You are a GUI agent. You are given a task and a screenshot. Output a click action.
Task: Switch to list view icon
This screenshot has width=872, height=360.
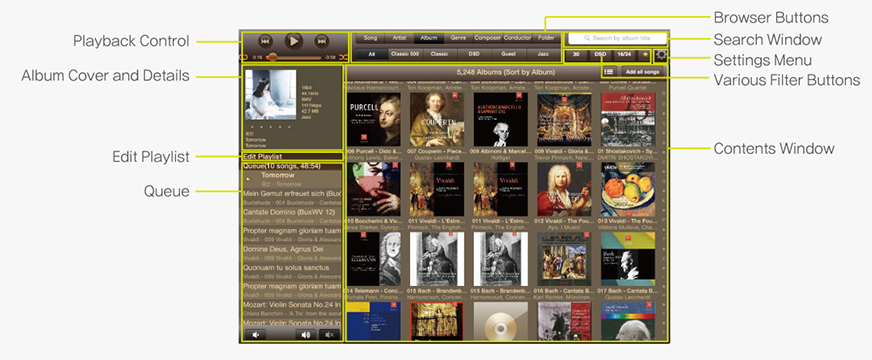pos(609,72)
